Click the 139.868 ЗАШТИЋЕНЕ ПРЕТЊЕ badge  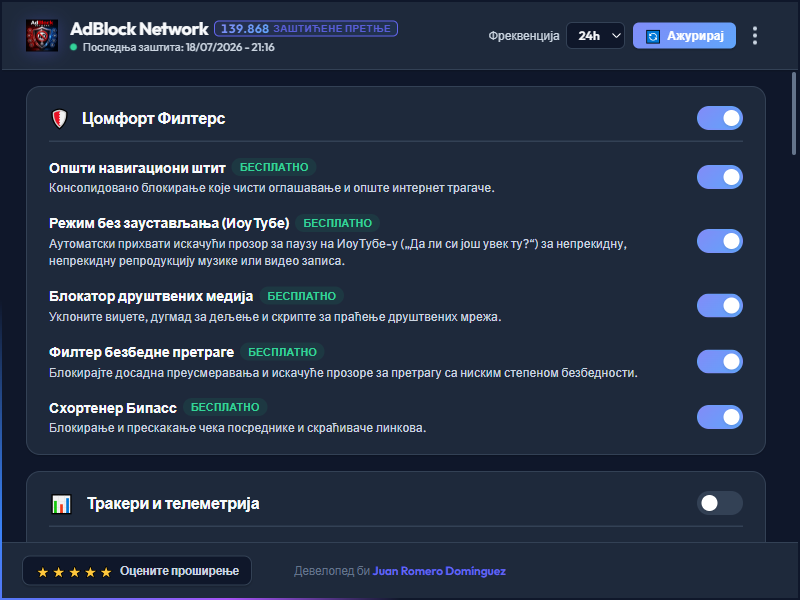[x=306, y=29]
